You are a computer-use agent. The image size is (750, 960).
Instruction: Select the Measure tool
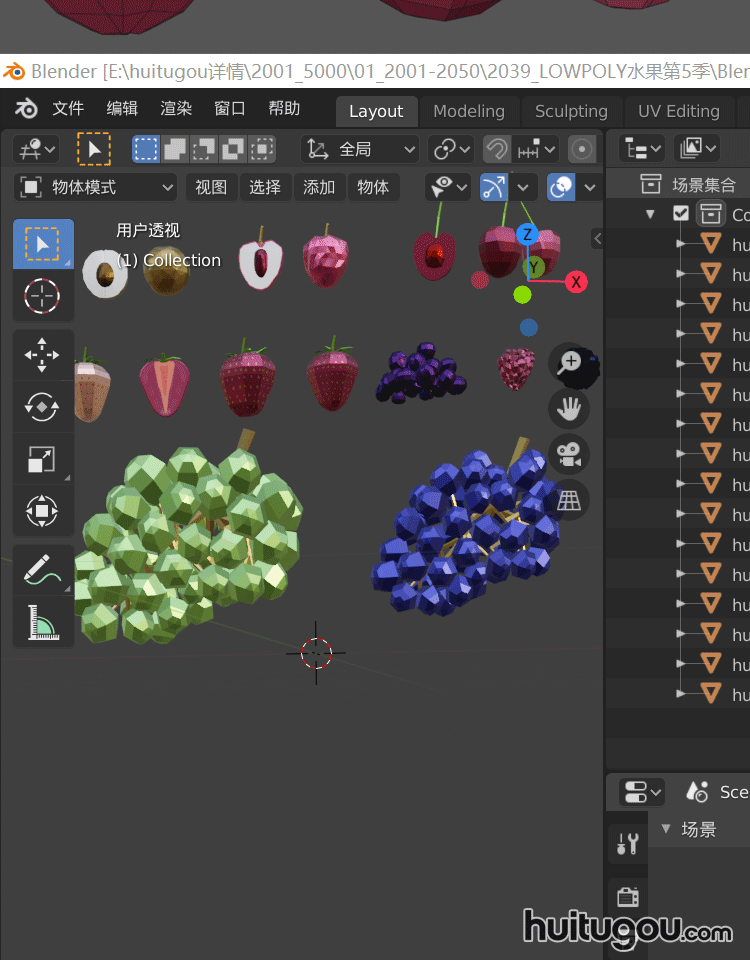42,622
